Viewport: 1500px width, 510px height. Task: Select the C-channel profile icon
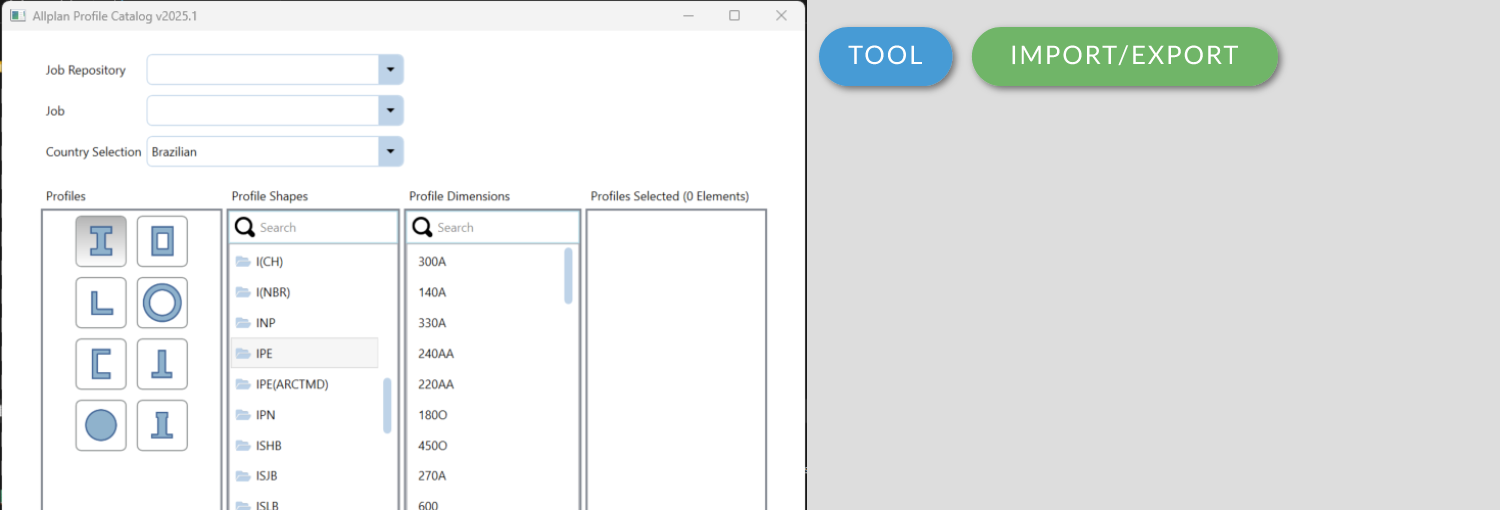pyautogui.click(x=101, y=364)
